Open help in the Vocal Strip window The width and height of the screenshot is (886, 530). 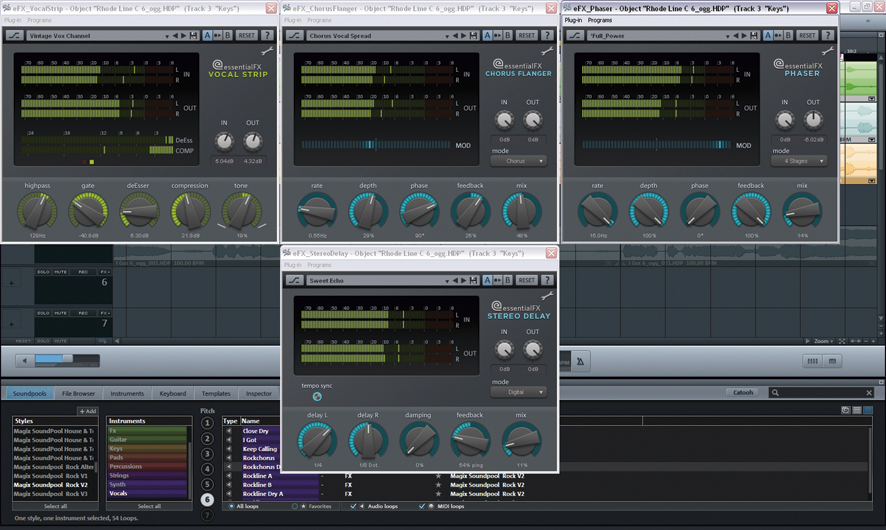click(267, 36)
